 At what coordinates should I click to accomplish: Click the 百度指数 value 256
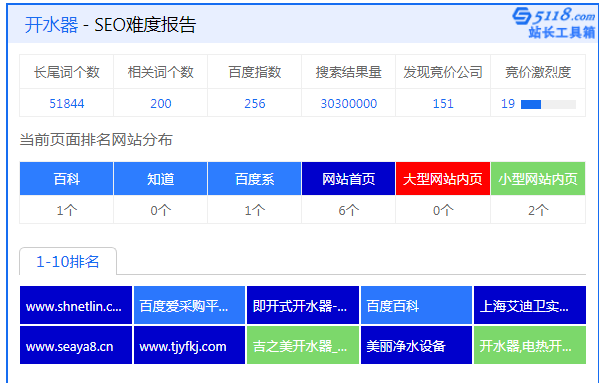pyautogui.click(x=254, y=103)
